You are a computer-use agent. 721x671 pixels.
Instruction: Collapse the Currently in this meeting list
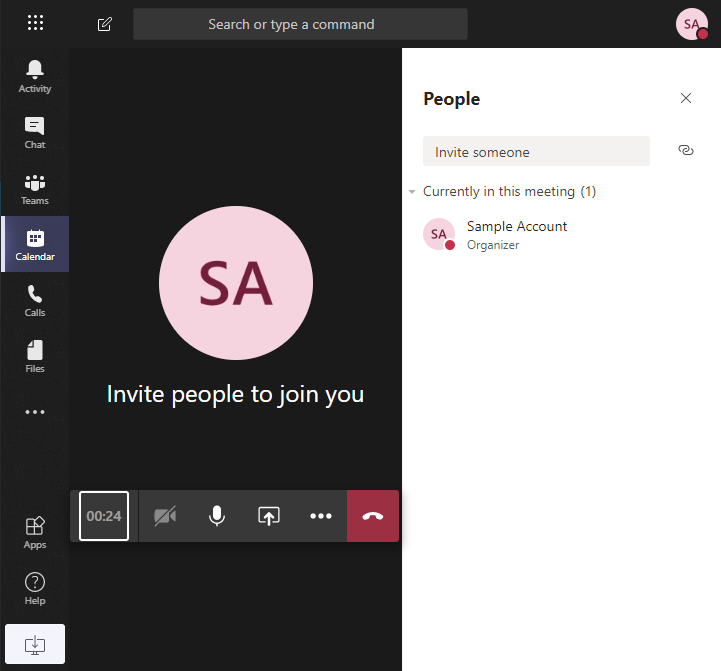(x=412, y=191)
